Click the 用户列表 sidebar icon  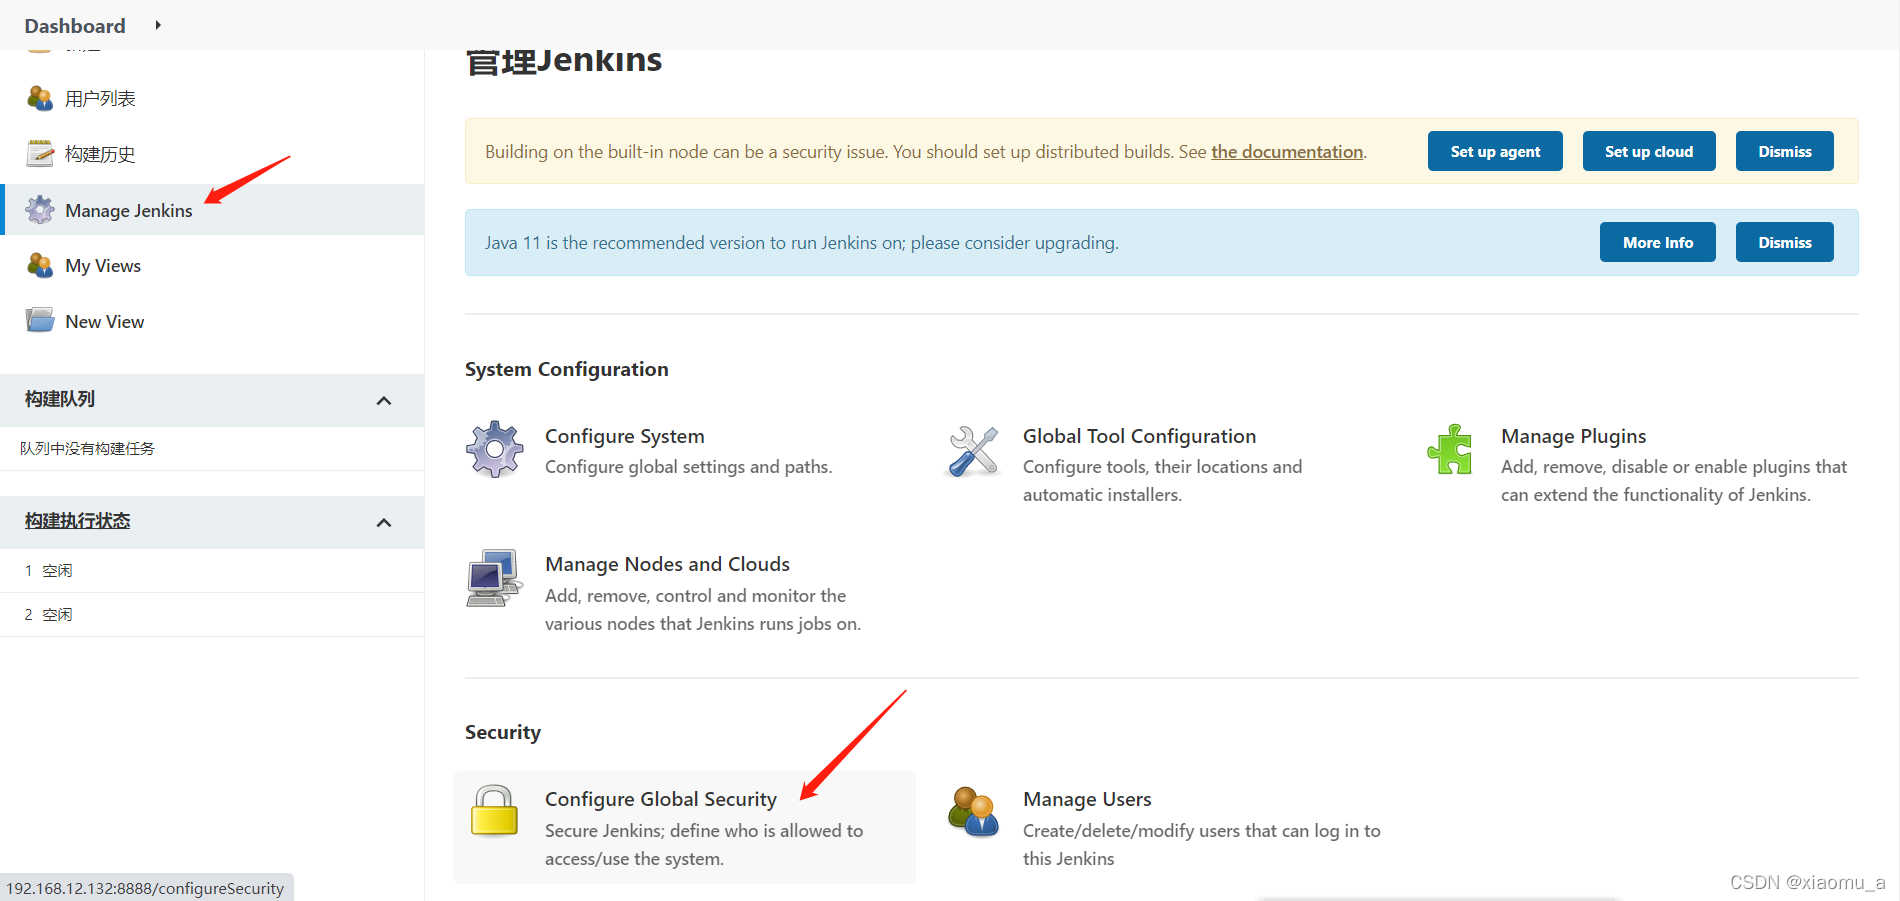(x=40, y=98)
